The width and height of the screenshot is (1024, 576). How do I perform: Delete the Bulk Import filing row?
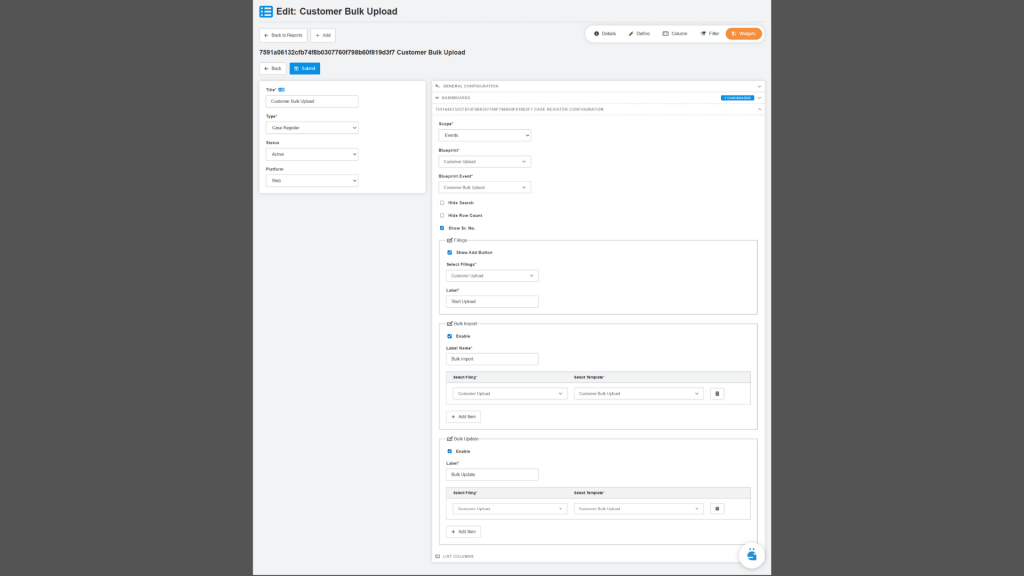(x=717, y=394)
